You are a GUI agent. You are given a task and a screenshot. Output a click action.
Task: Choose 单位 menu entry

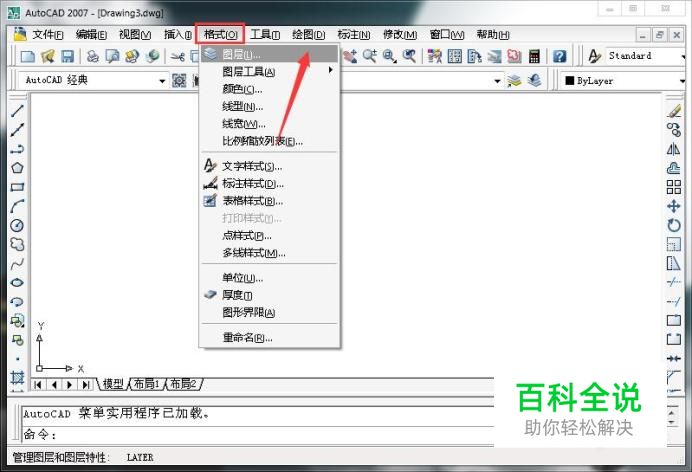(270, 278)
